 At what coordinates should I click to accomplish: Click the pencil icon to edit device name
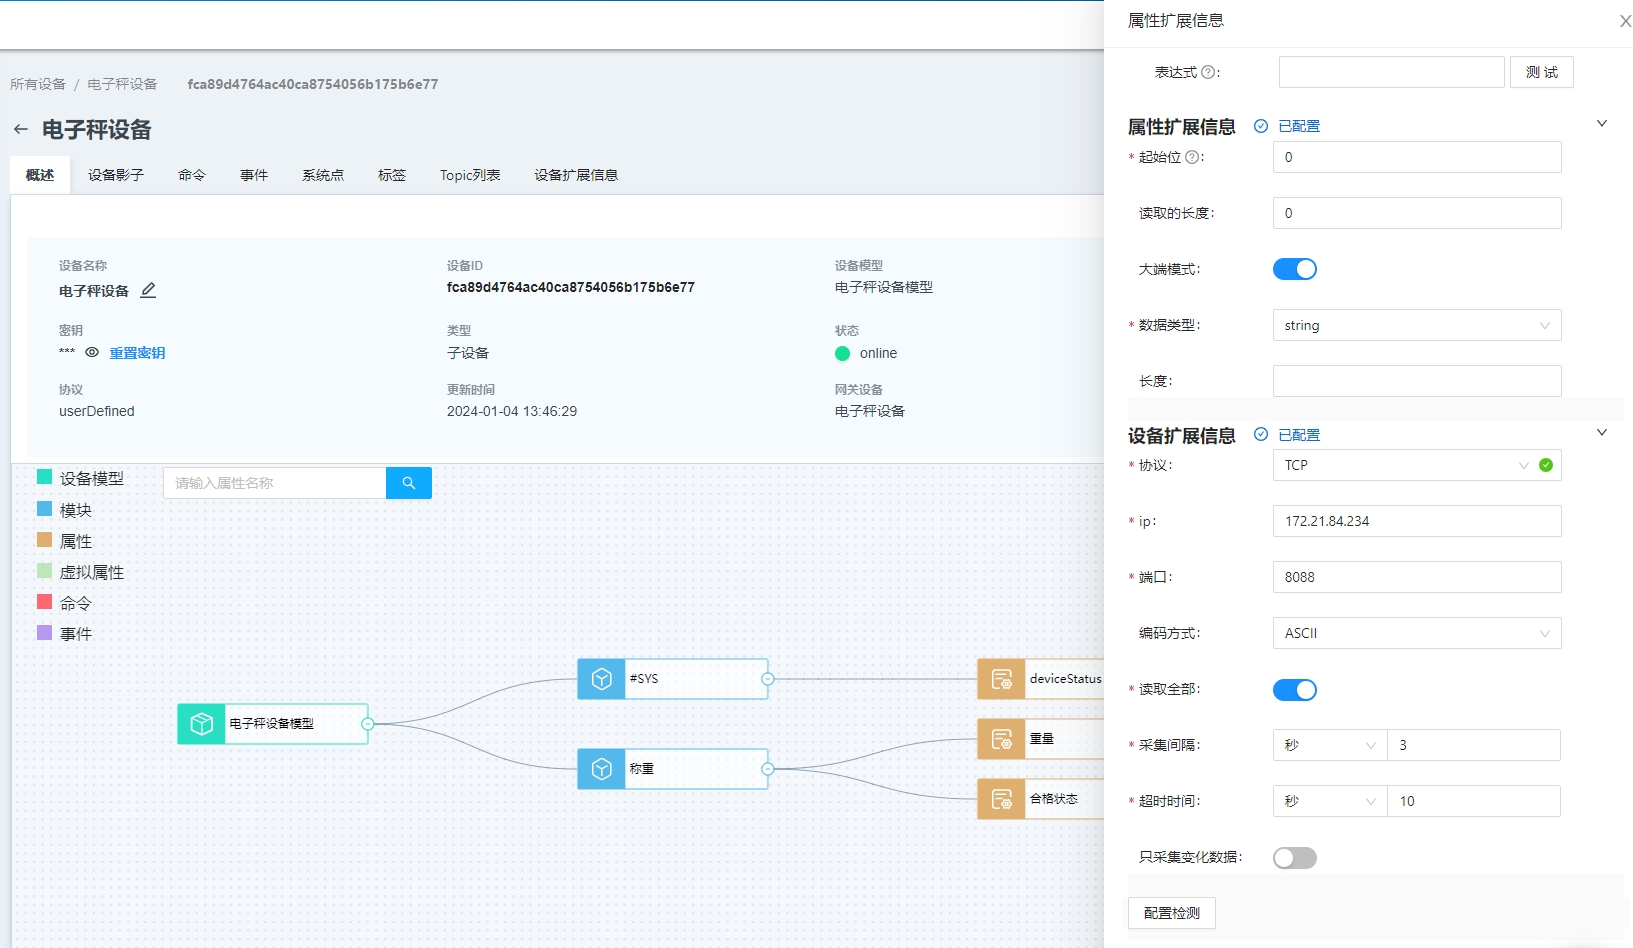click(x=148, y=290)
